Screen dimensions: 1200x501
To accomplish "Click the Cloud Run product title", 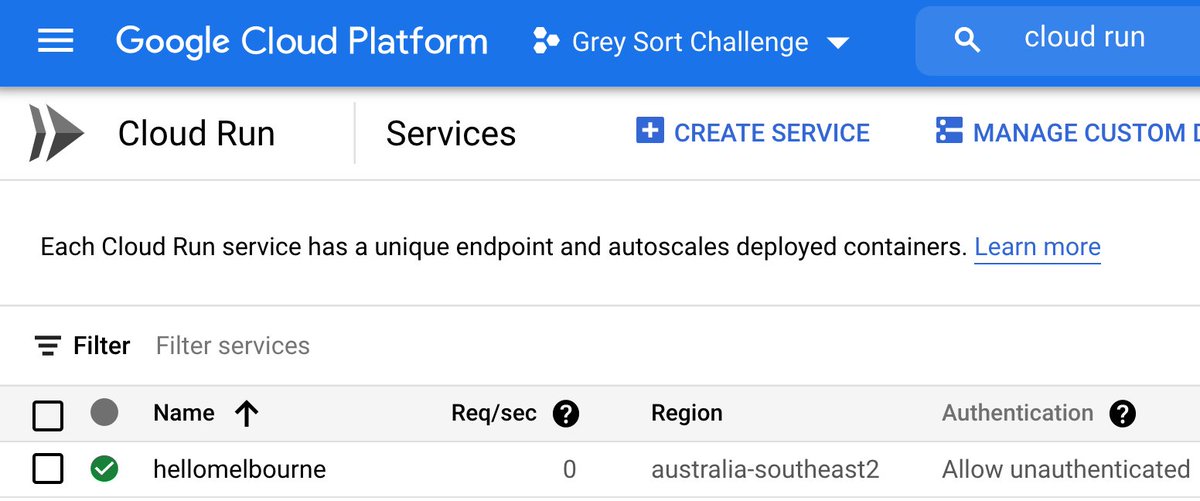I will pyautogui.click(x=196, y=133).
